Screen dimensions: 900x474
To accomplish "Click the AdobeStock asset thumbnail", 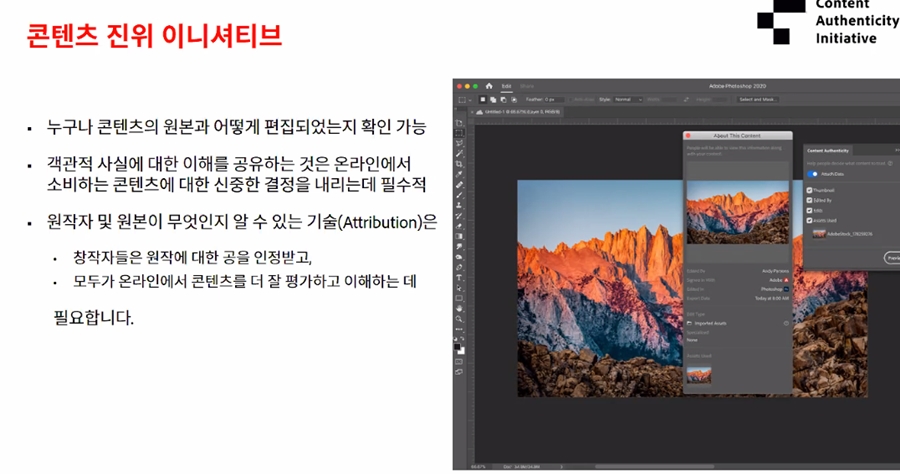I will click(x=819, y=234).
